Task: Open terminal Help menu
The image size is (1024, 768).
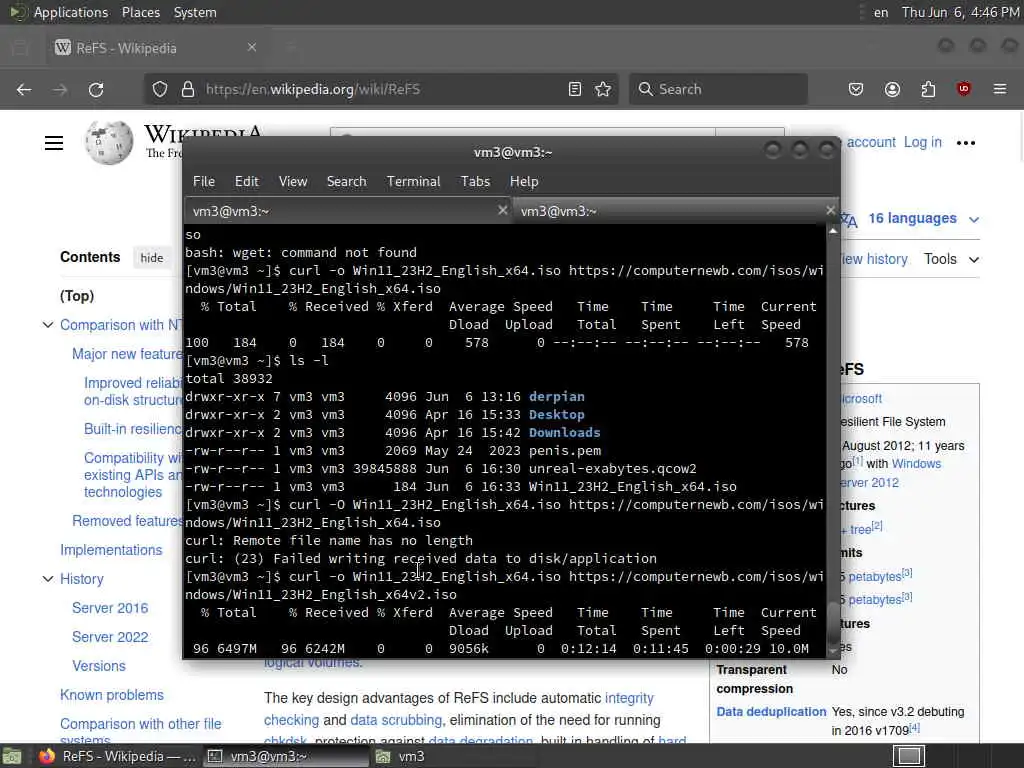Action: 524,182
